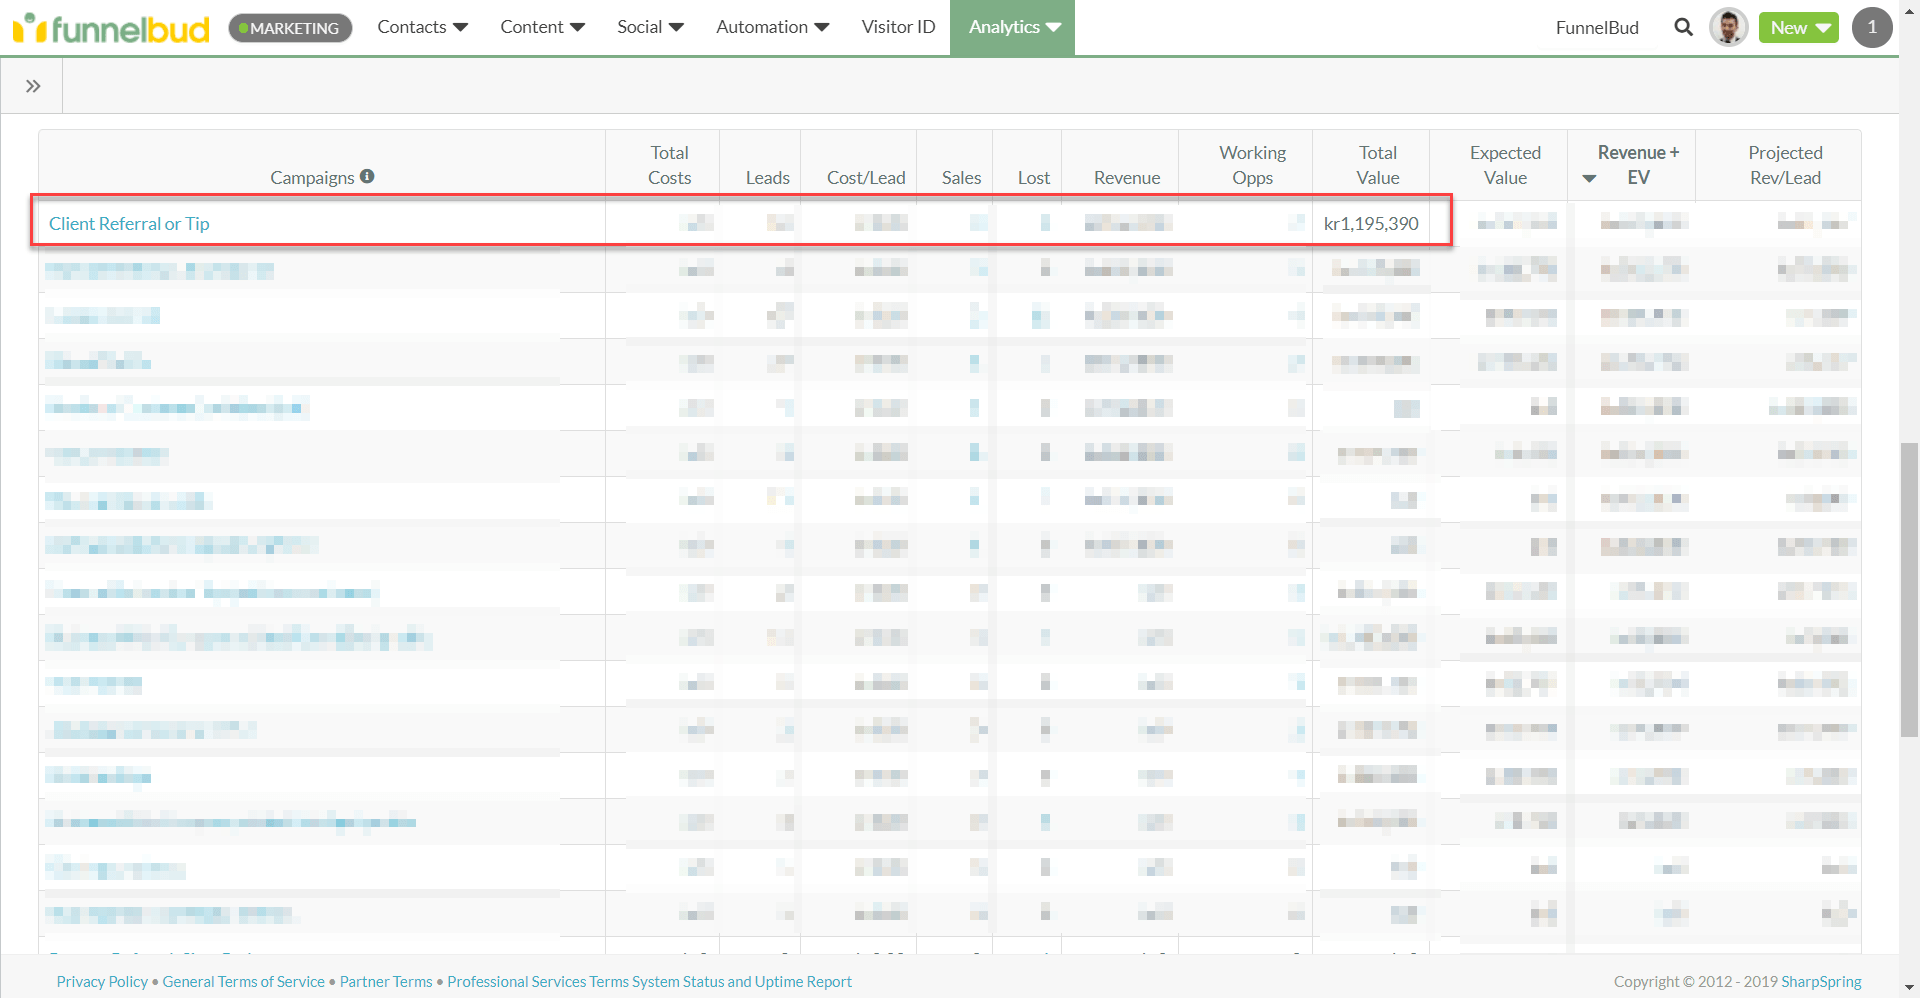
Task: Expand the Content dropdown menu
Action: [542, 27]
